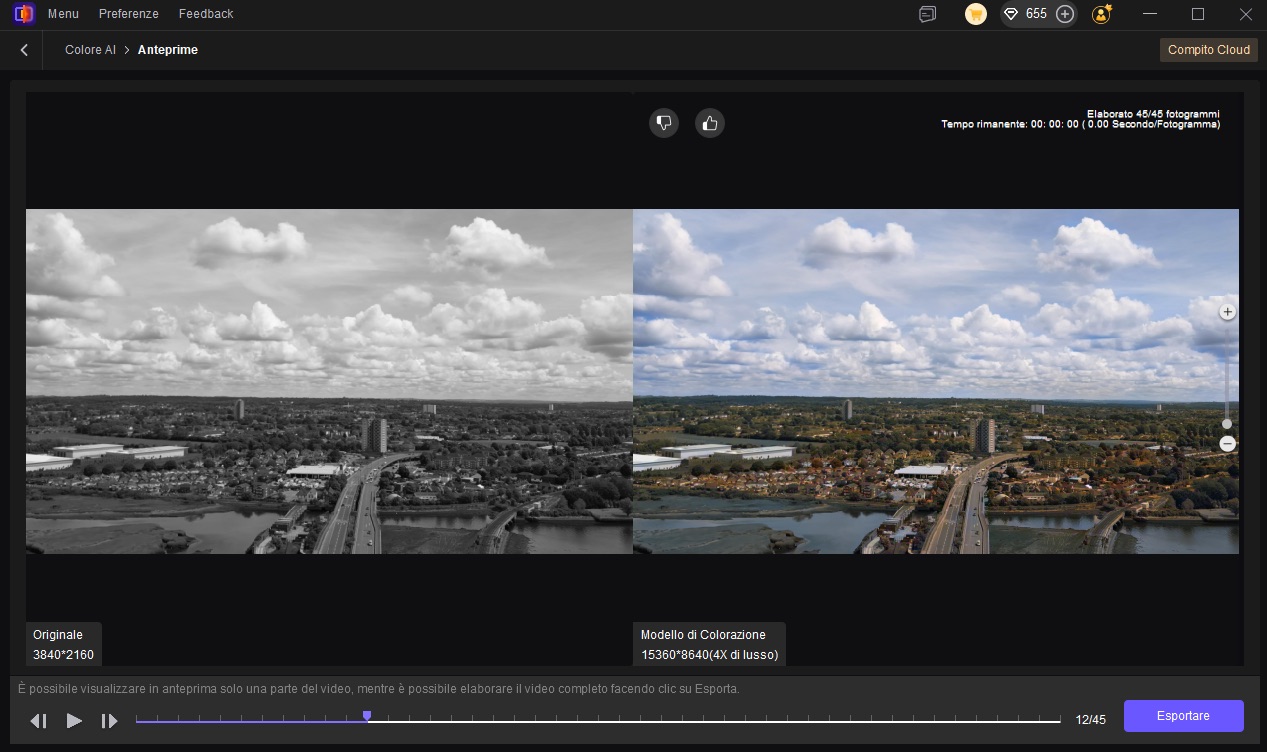Open the user account profile icon
This screenshot has height=752, width=1267.
click(1102, 14)
